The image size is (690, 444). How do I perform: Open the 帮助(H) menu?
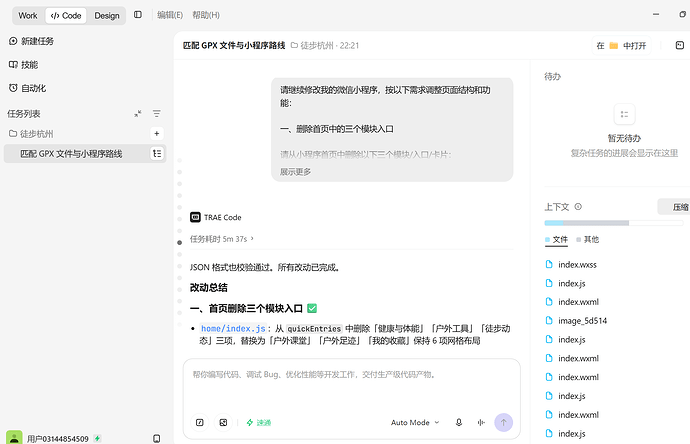pos(206,15)
